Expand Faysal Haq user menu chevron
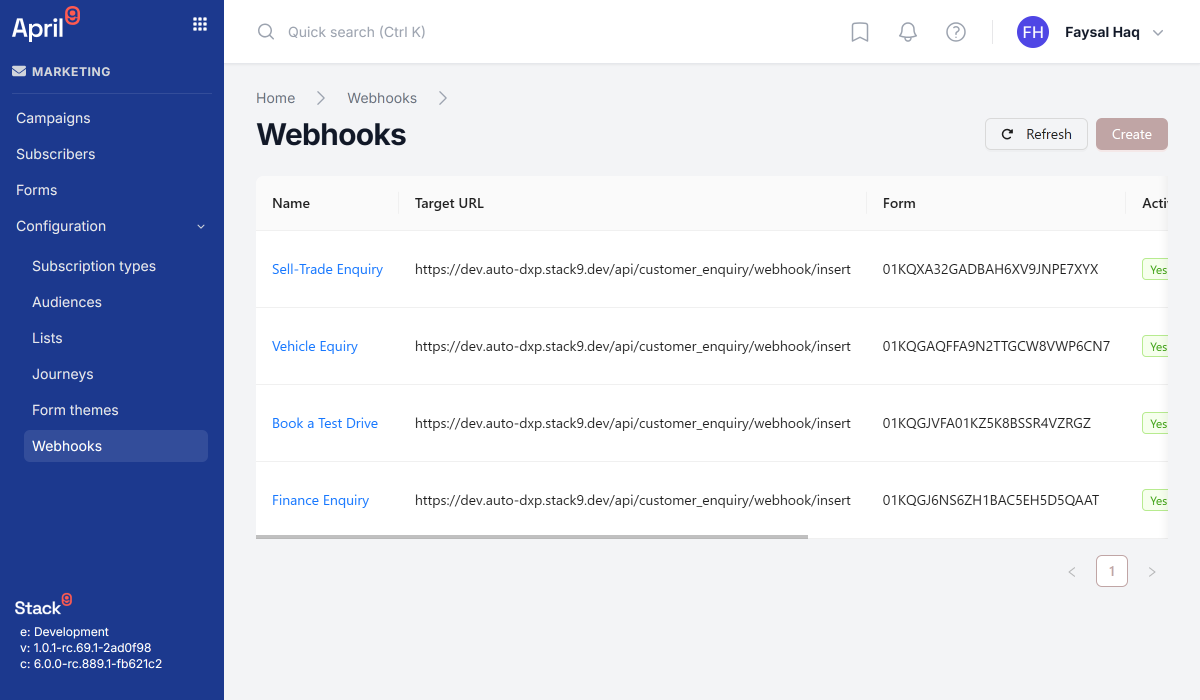1200x700 pixels. point(1158,33)
